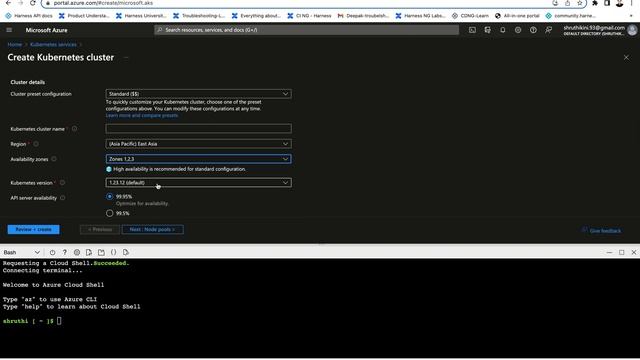The image size is (640, 360).
Task: Click info icon next to Region
Action: pos(36,144)
